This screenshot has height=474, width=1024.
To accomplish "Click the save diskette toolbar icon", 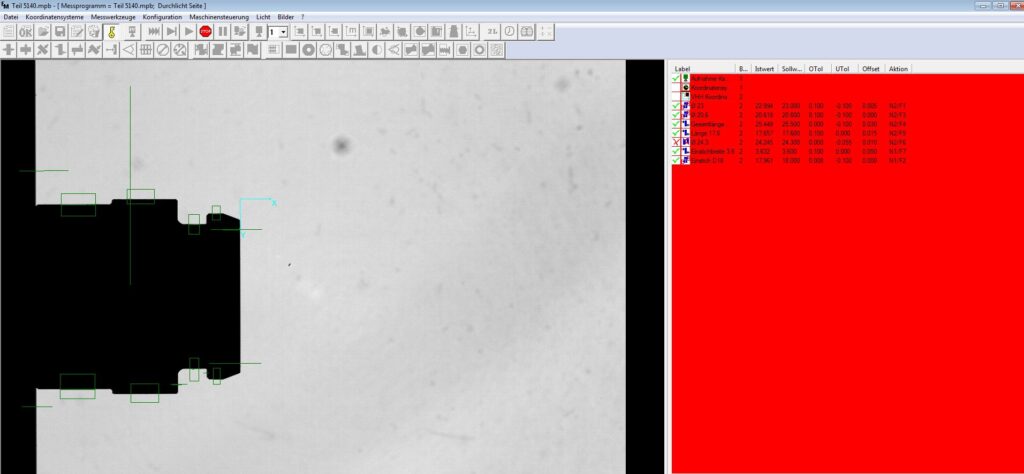I will (61, 32).
